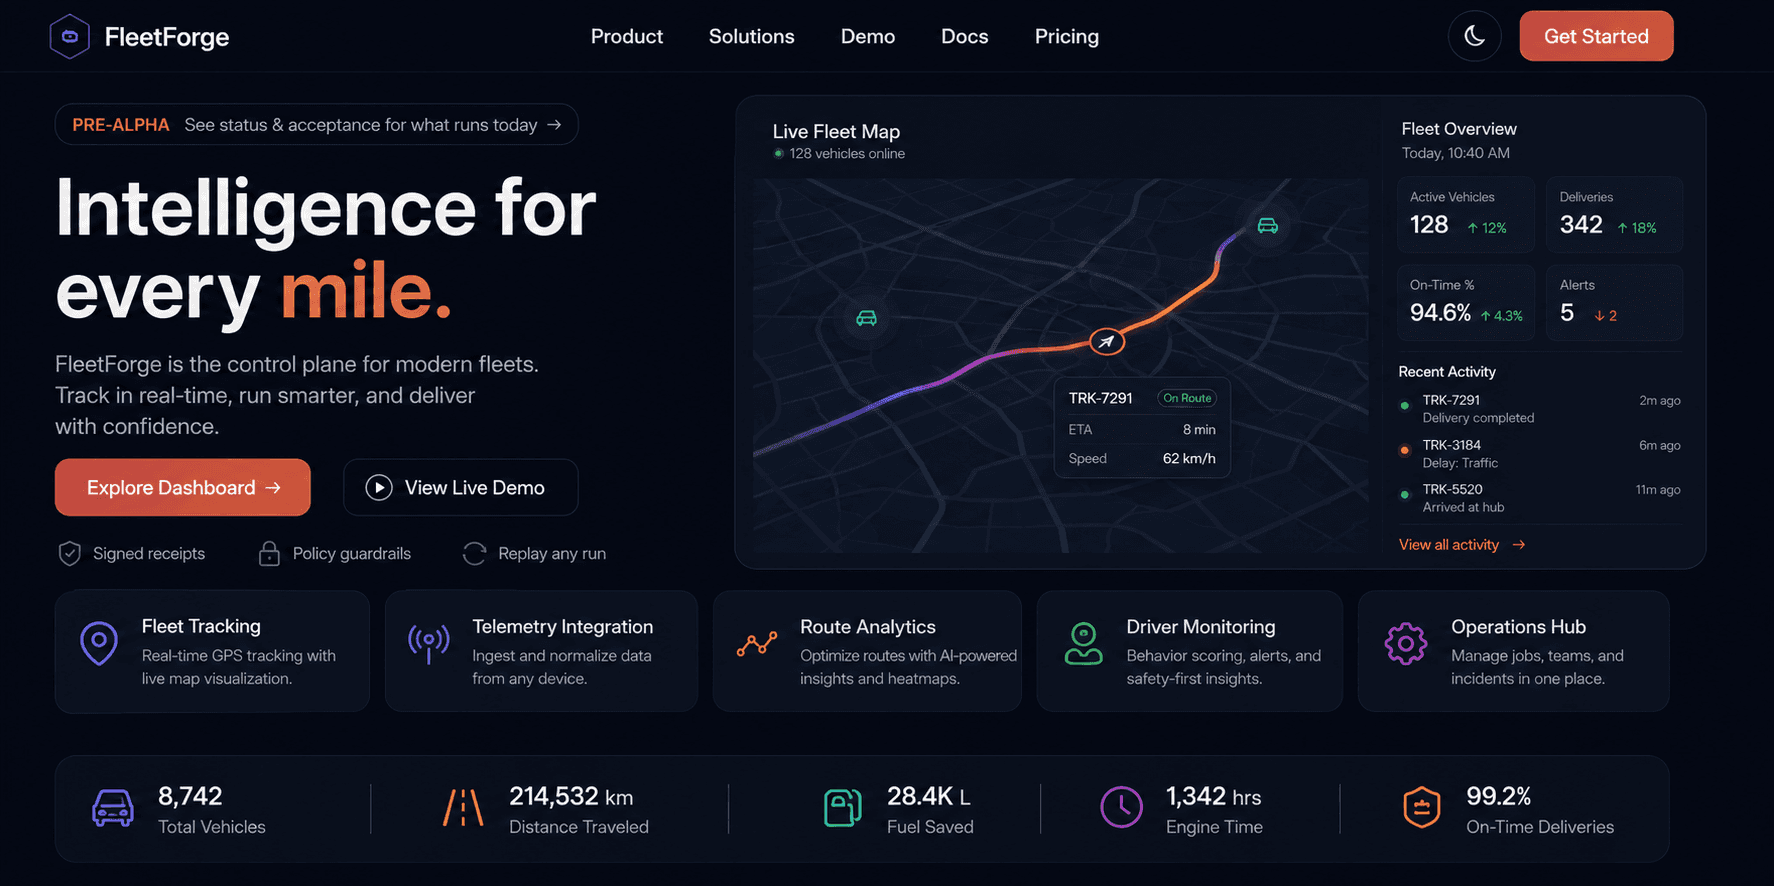Click the On Route status badge

1187,398
